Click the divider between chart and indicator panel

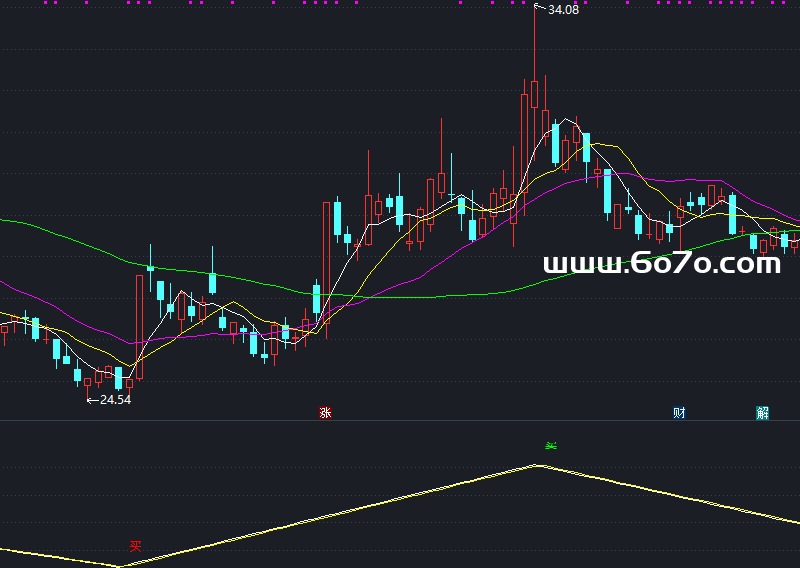(400, 421)
